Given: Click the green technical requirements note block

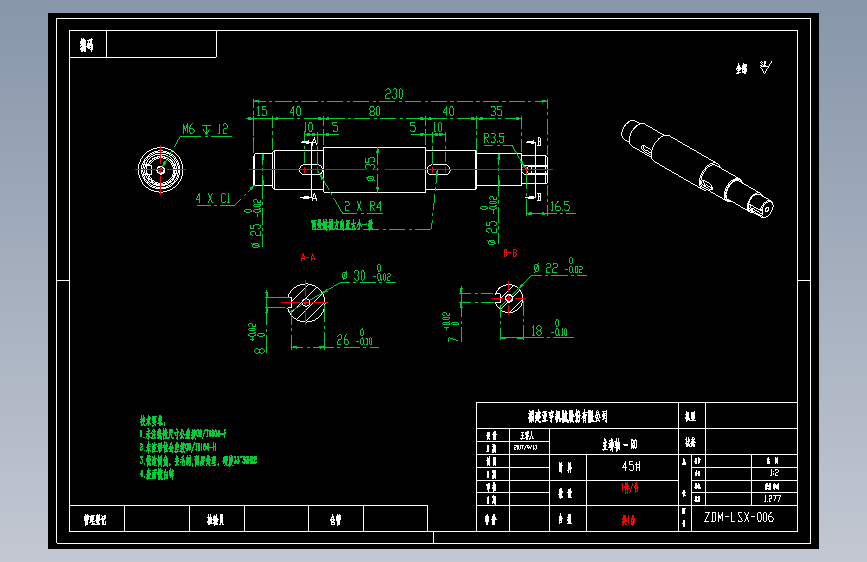Looking at the screenshot, I should [x=198, y=447].
